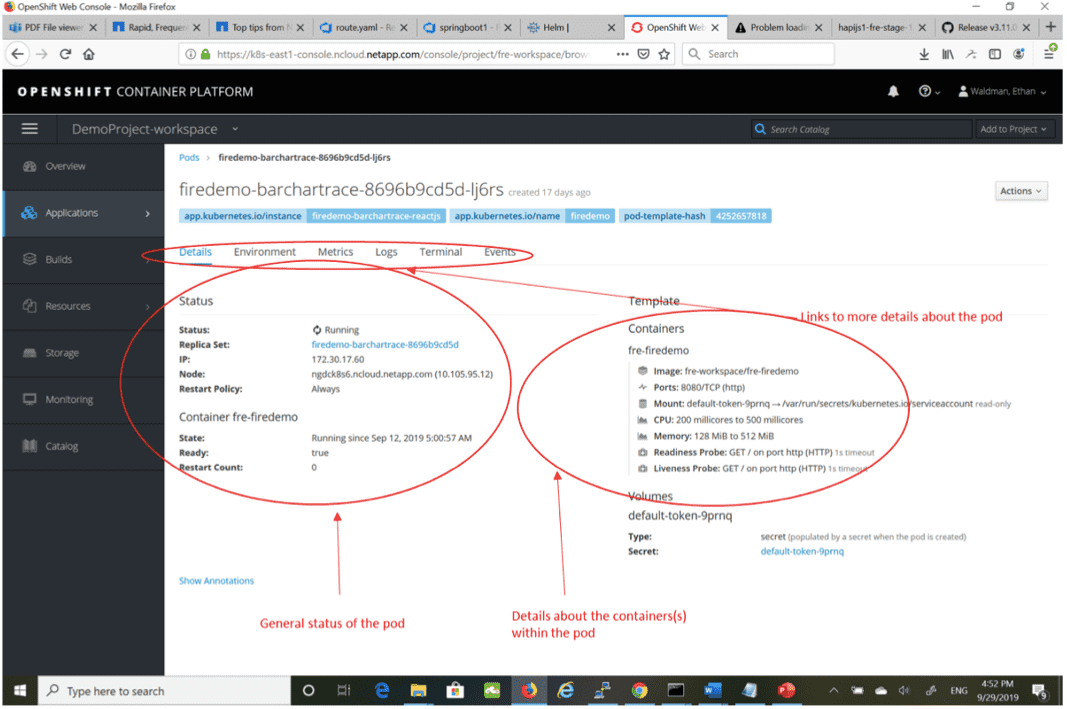Open the firedemo-barchartrace-8696b9cd5d replica set link
The width and height of the screenshot is (1067, 709).
tap(385, 345)
